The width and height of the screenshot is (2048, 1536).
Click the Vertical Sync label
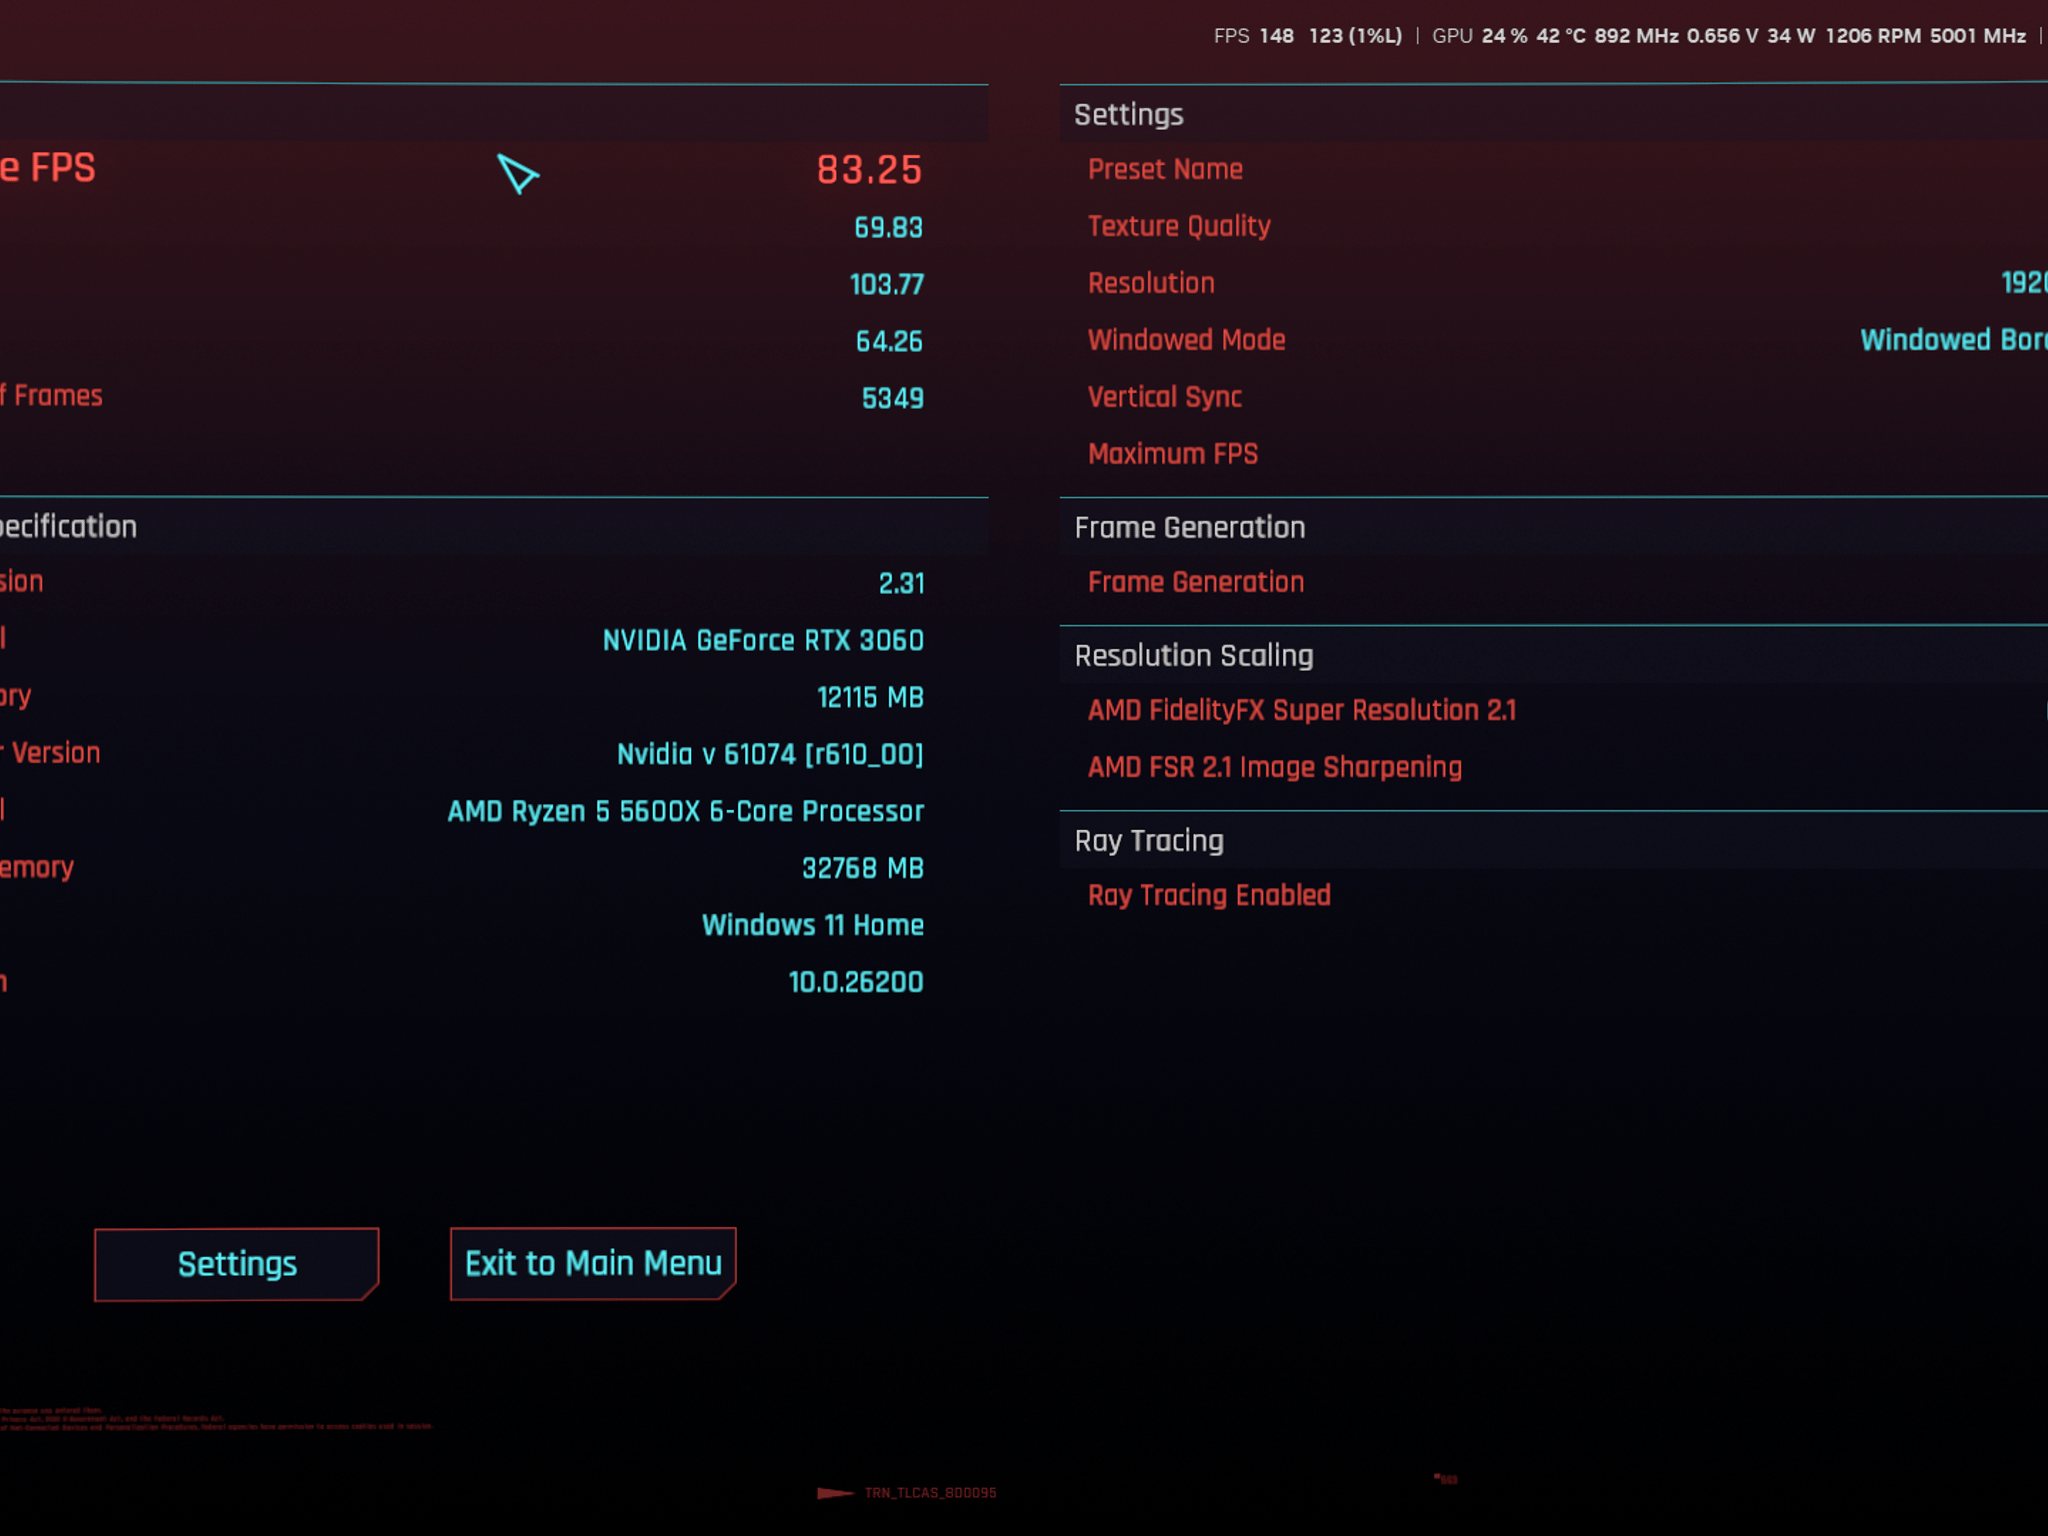[1165, 398]
